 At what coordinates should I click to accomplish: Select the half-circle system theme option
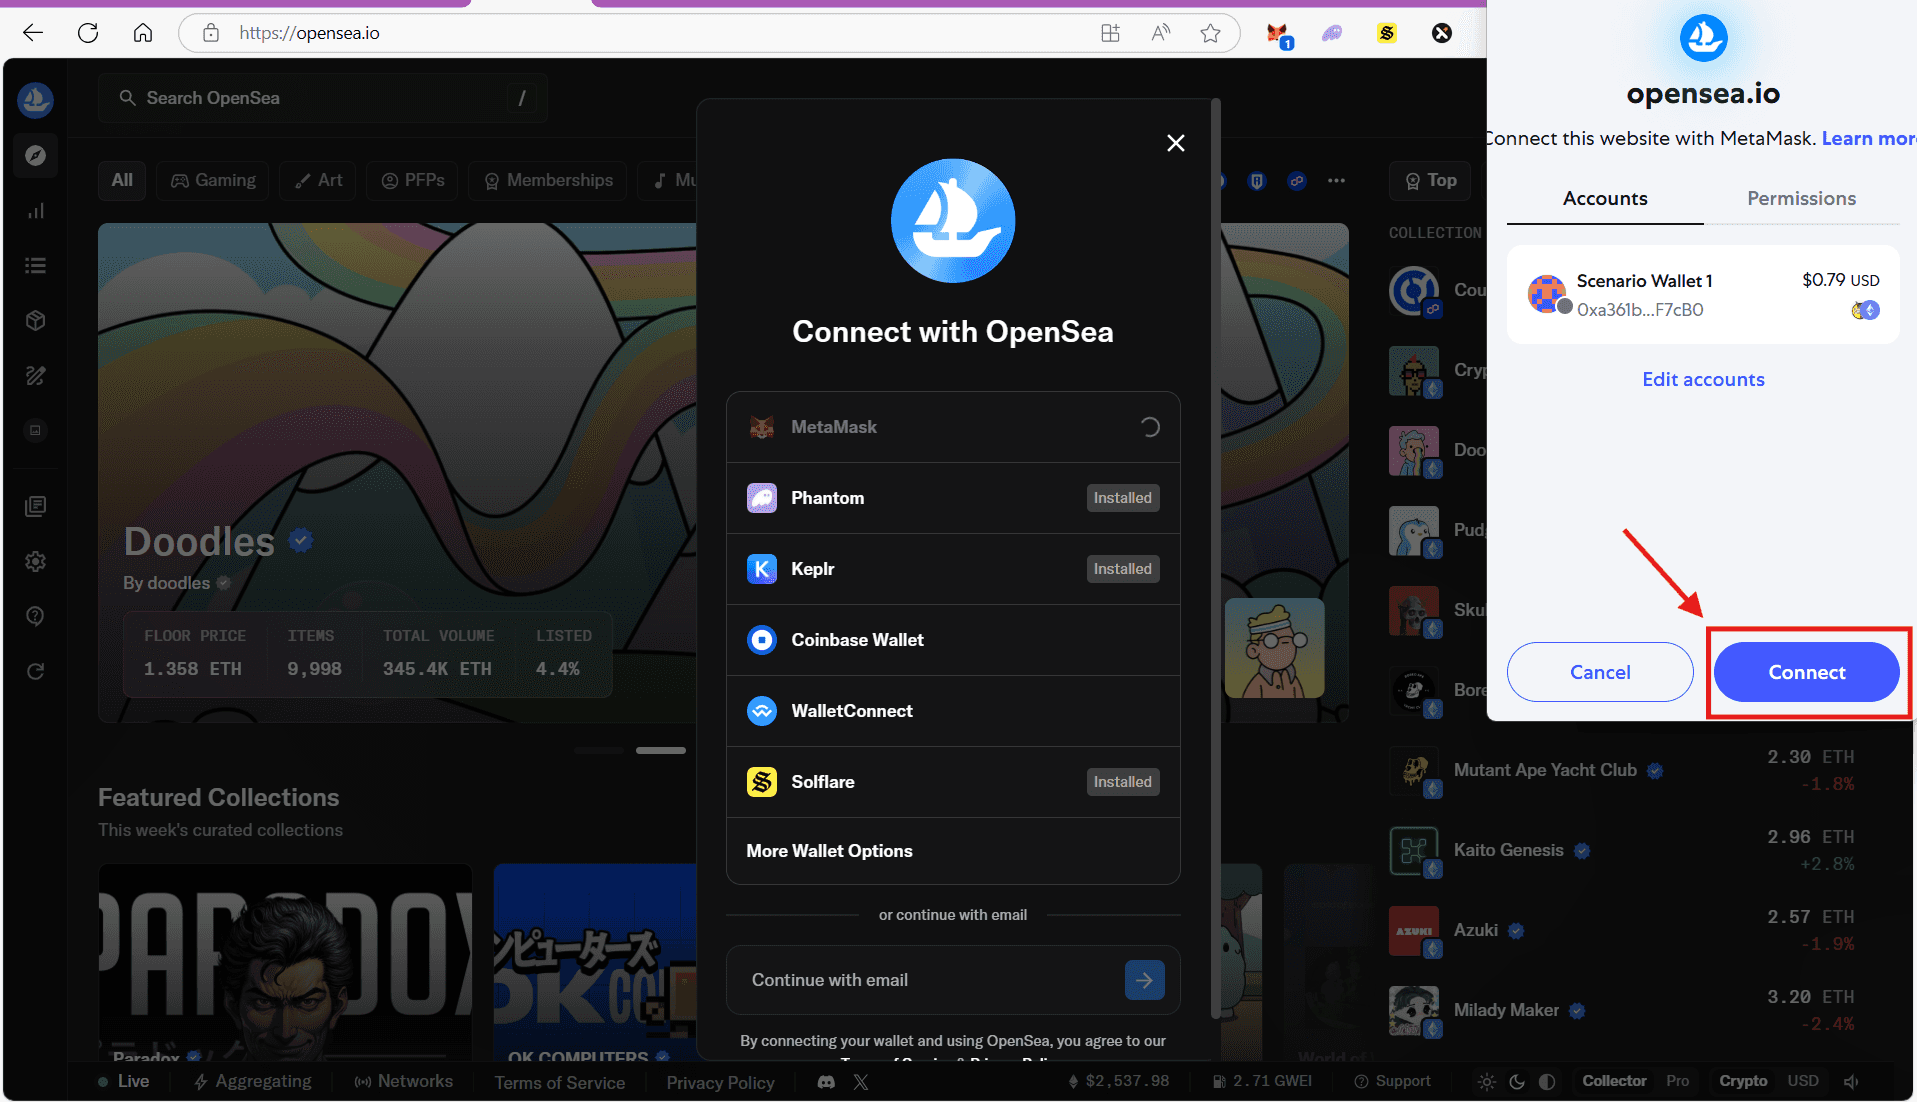point(1547,1082)
